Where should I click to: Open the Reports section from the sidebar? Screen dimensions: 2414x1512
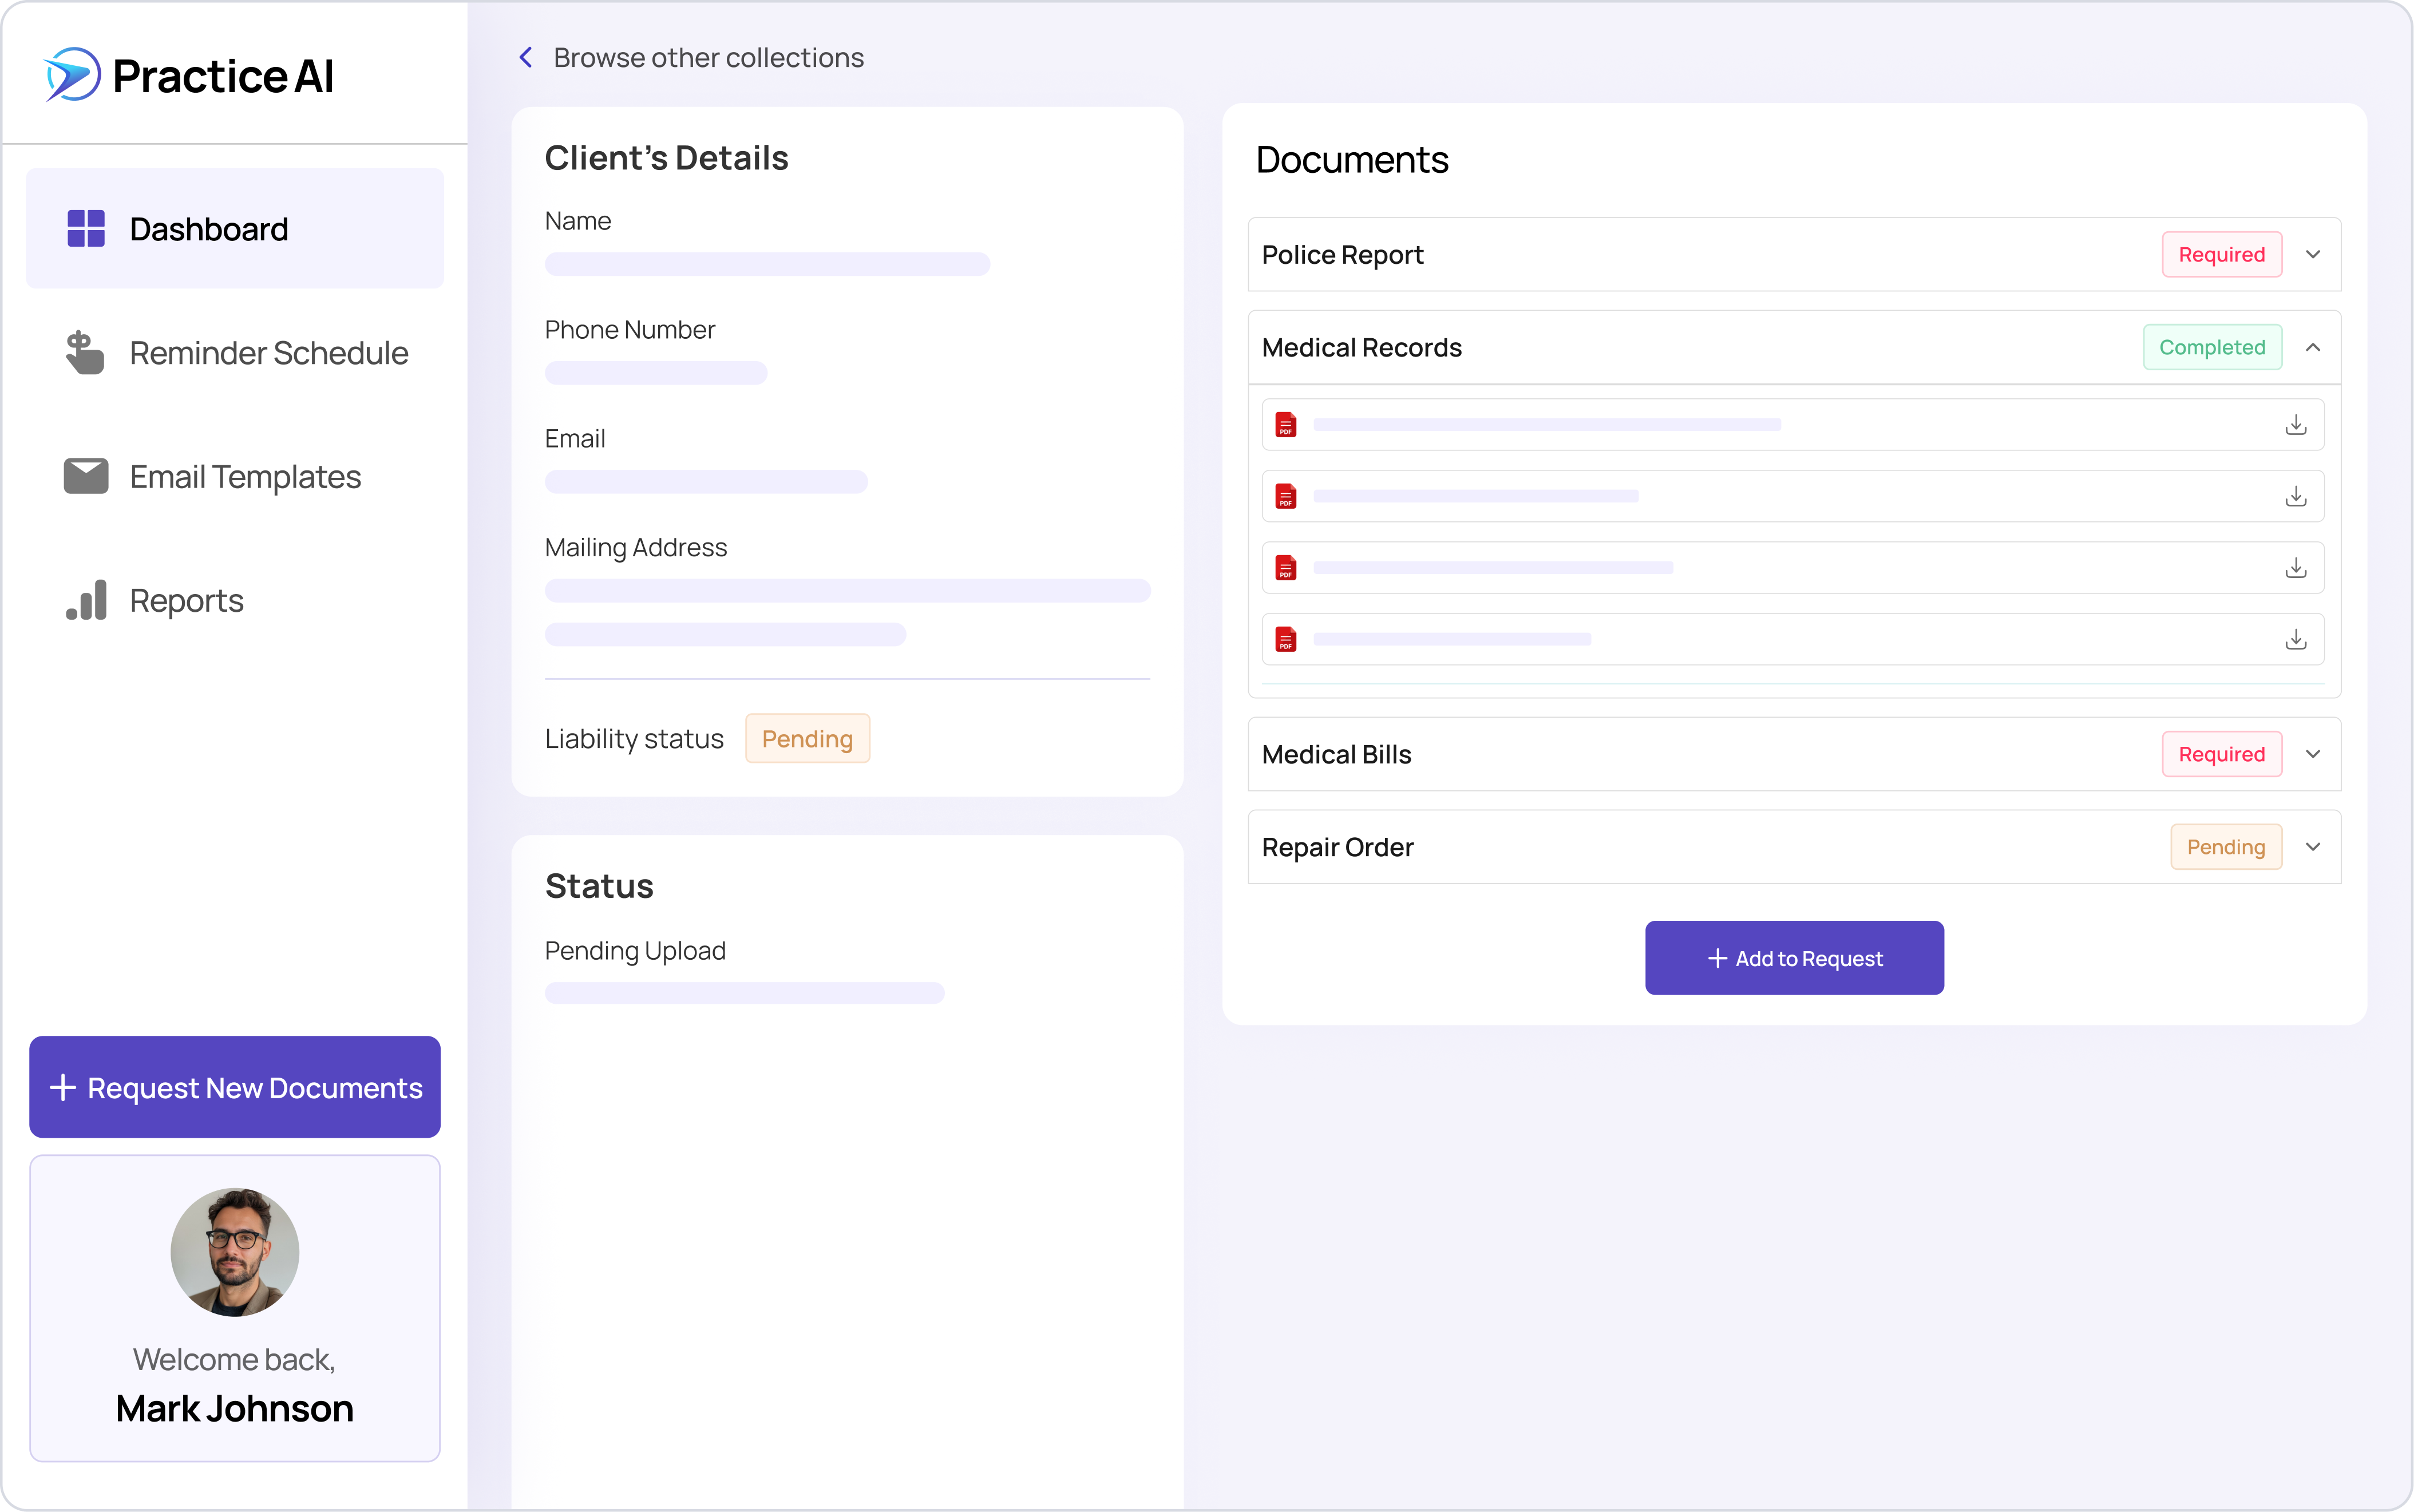[186, 600]
